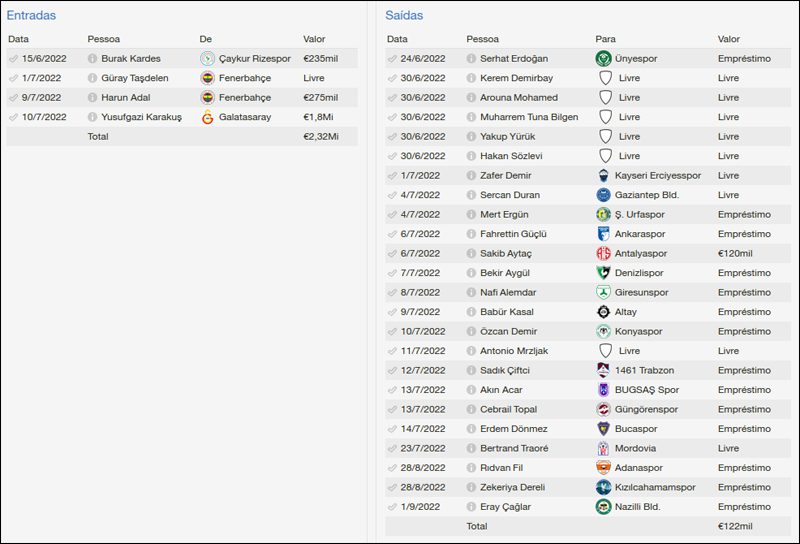Click the Entradas section heading
The width and height of the screenshot is (800, 544).
31,16
